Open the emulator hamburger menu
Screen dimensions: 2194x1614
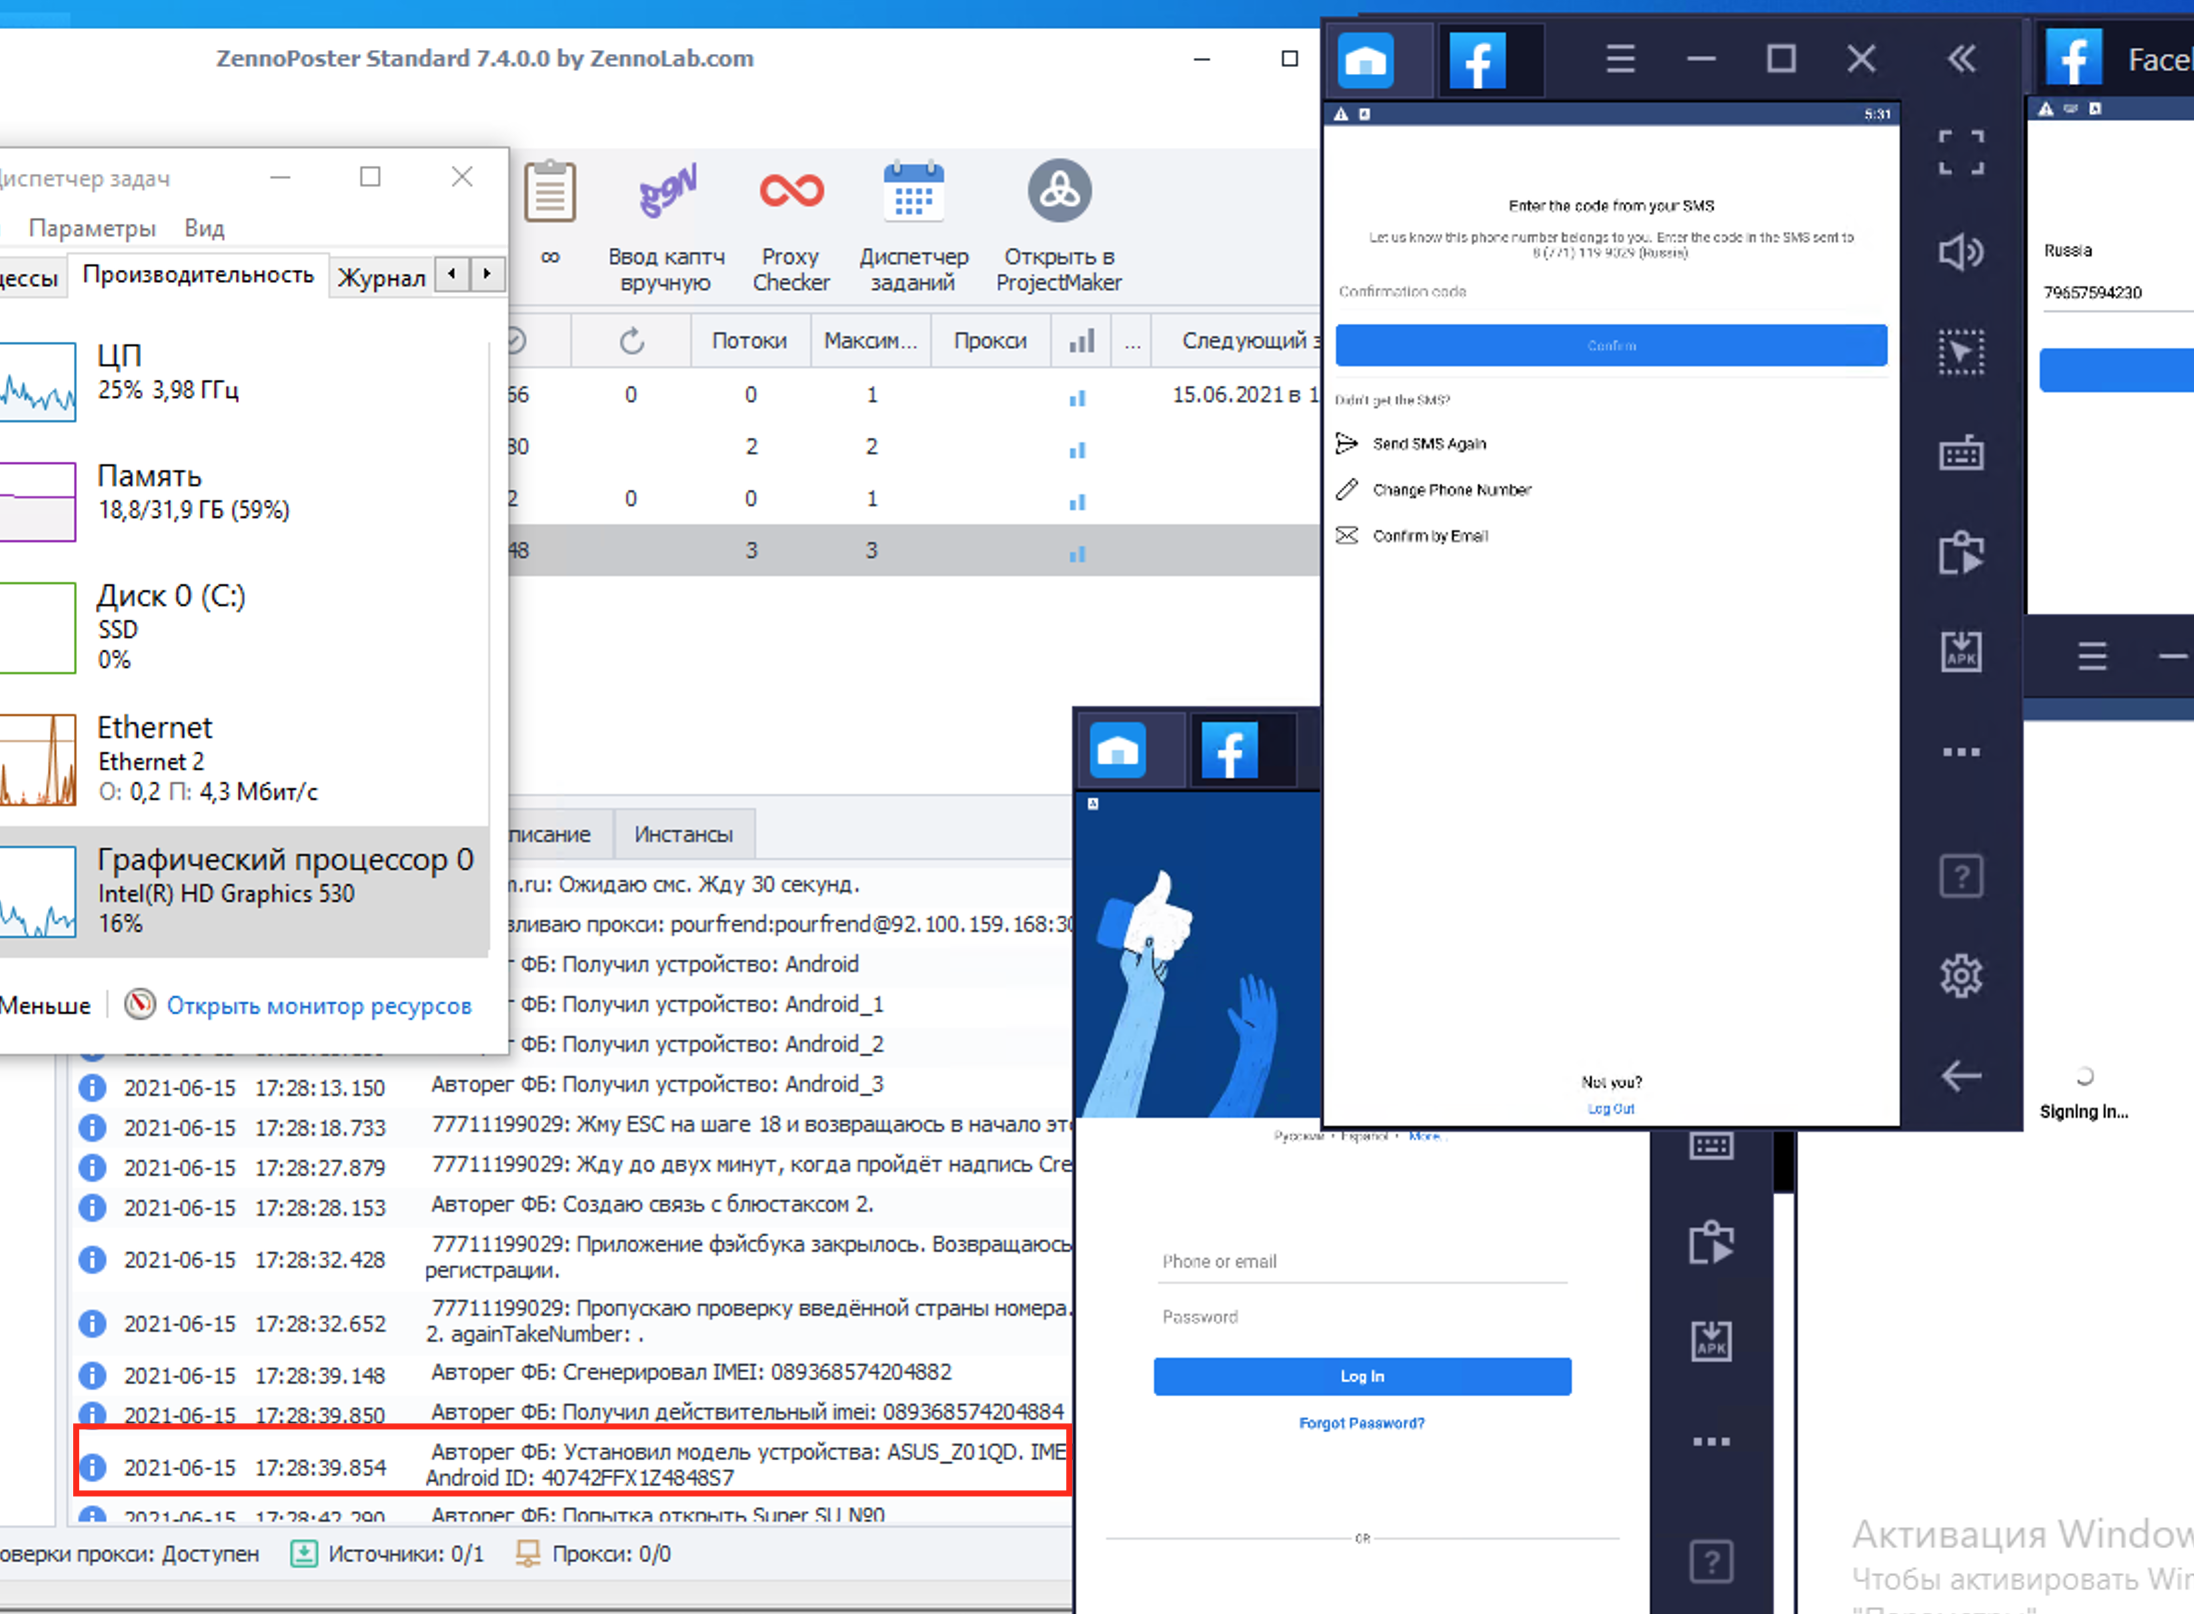coord(1620,59)
